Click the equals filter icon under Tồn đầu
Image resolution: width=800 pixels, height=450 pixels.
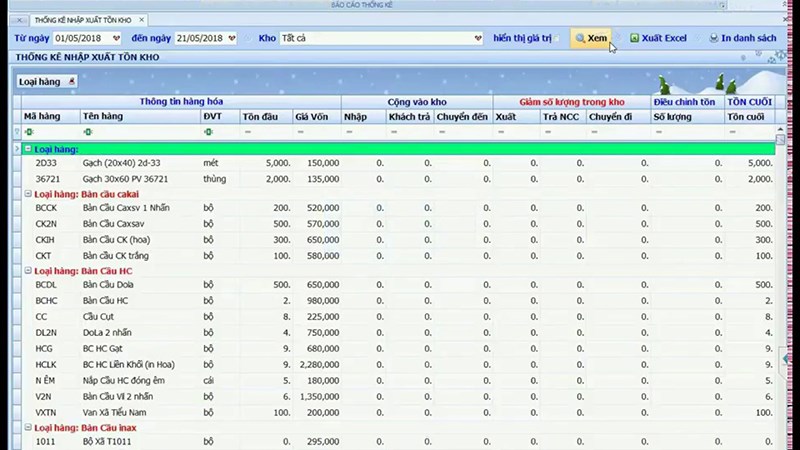click(247, 132)
